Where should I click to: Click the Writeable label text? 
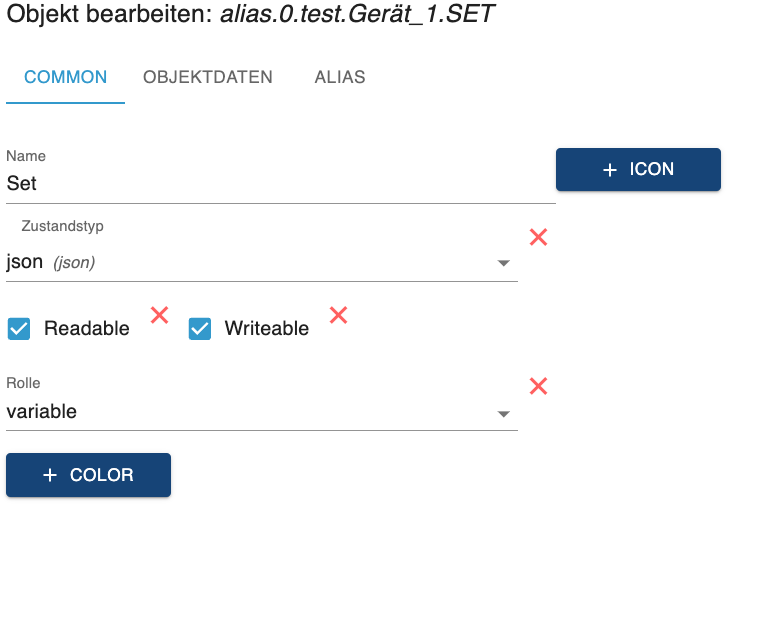point(266,328)
